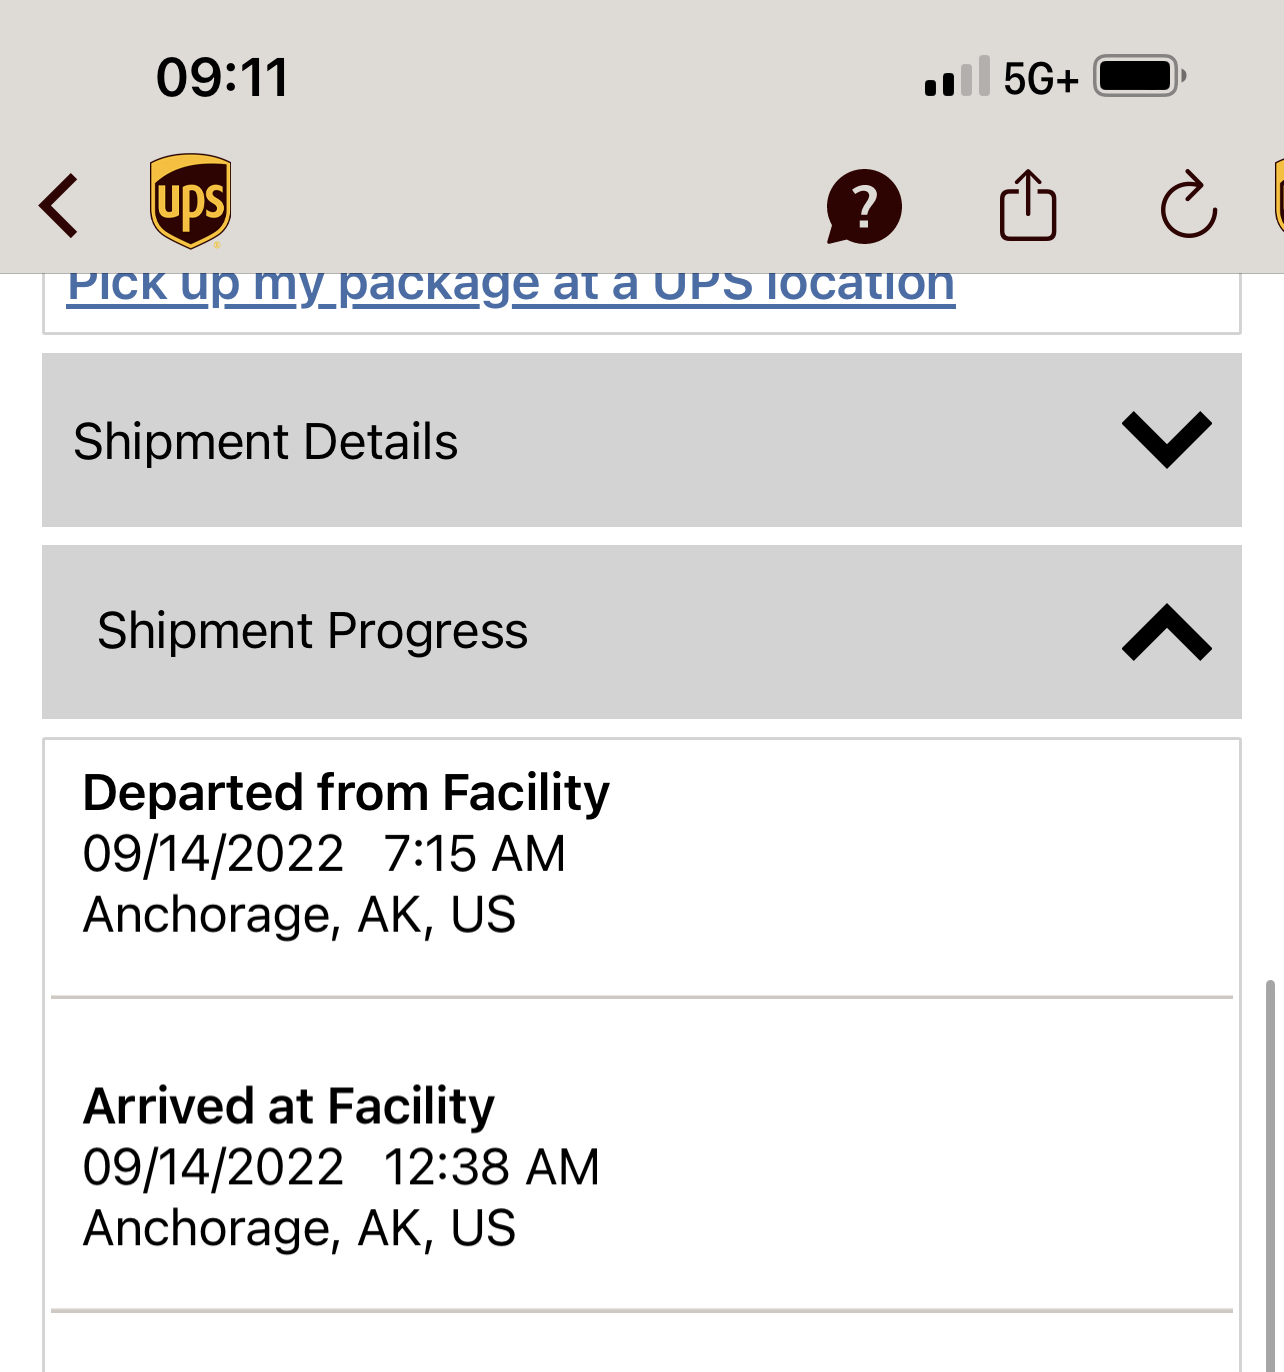Open the UPS shield logo home
The width and height of the screenshot is (1284, 1372).
tap(190, 201)
